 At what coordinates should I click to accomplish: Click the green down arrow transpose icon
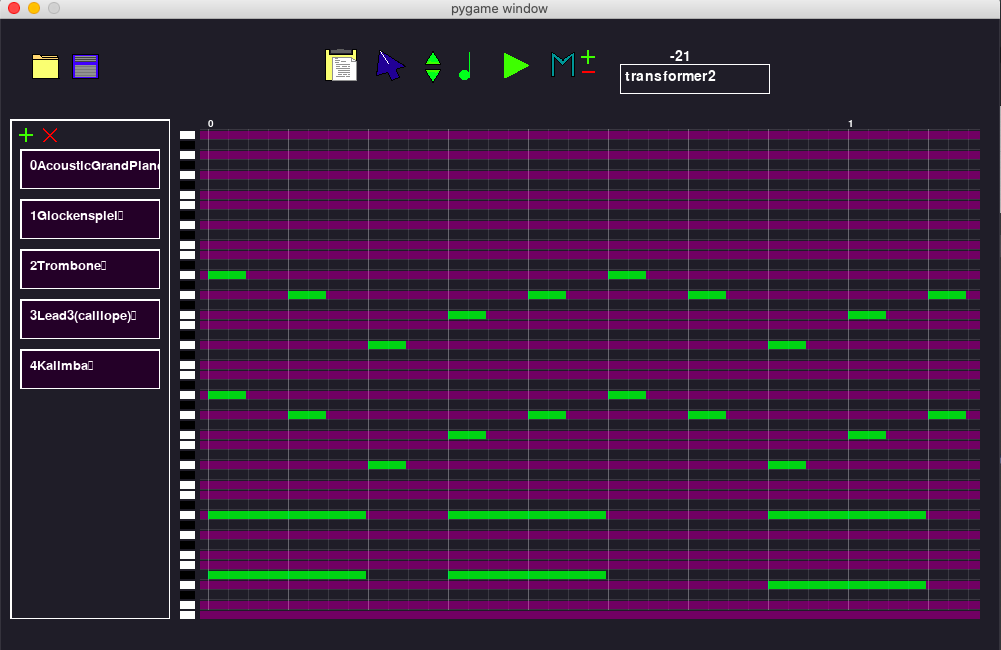(433, 75)
